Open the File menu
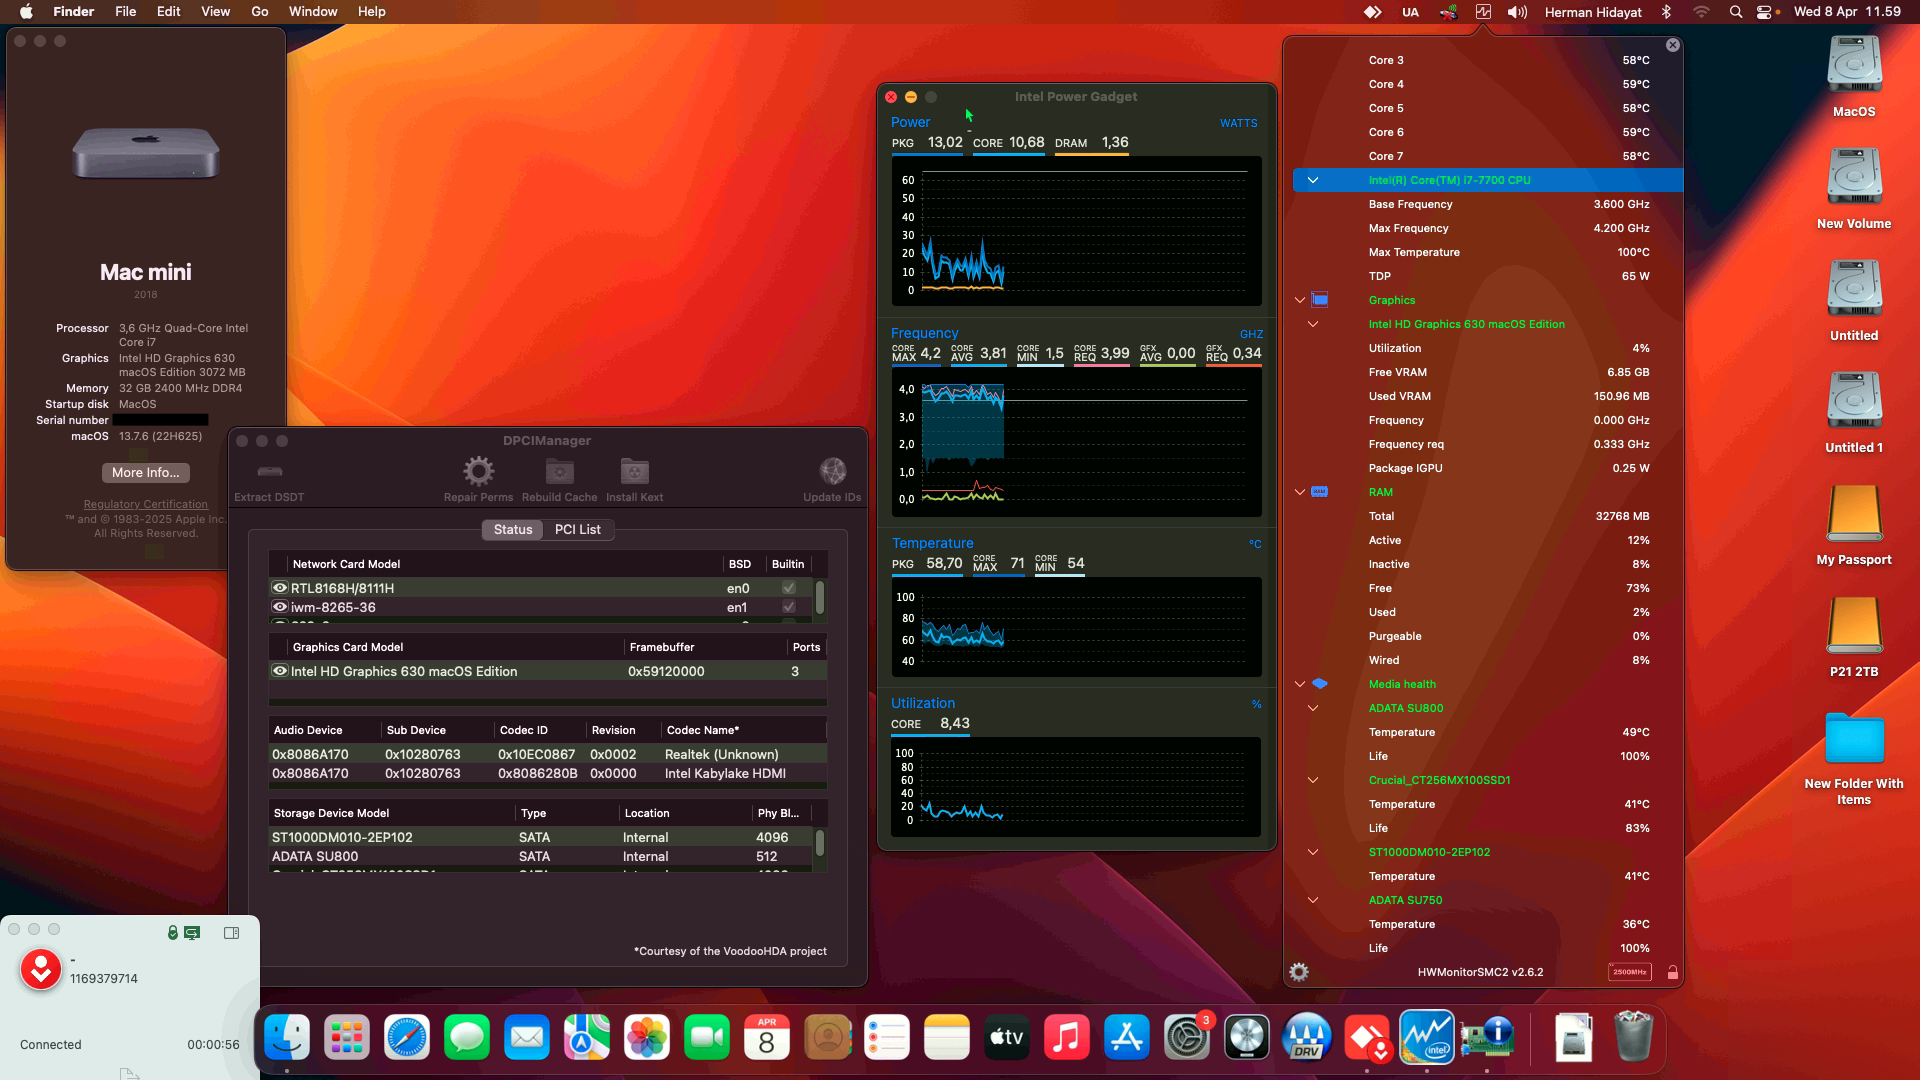Image resolution: width=1920 pixels, height=1080 pixels. click(126, 11)
